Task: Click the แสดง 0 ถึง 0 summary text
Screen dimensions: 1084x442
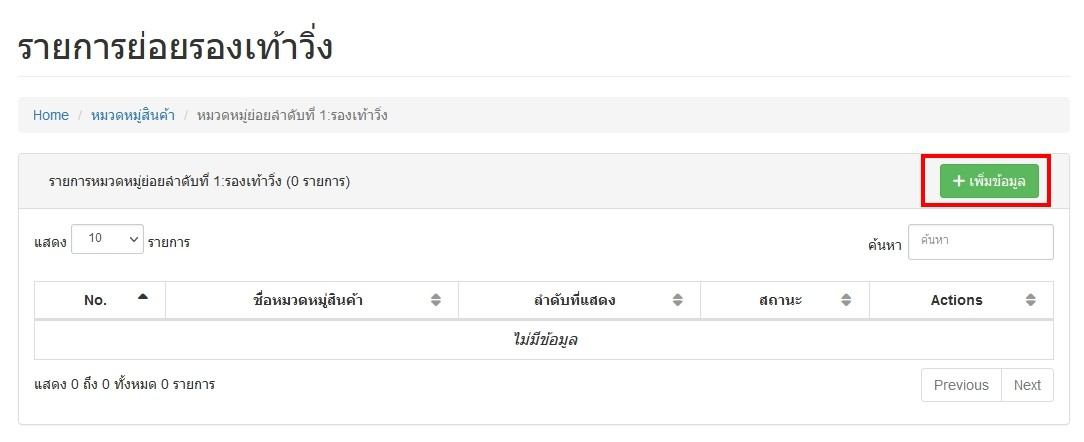Action: pos(124,384)
